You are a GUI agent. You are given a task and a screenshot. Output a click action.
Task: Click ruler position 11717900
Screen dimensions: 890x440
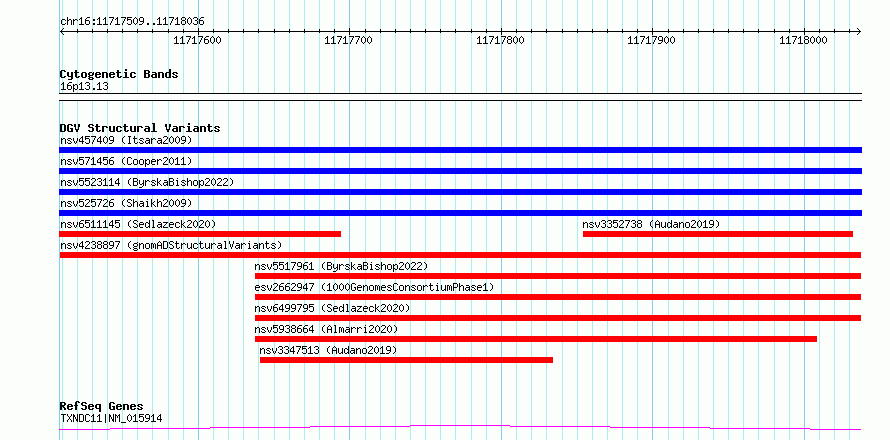tap(652, 40)
